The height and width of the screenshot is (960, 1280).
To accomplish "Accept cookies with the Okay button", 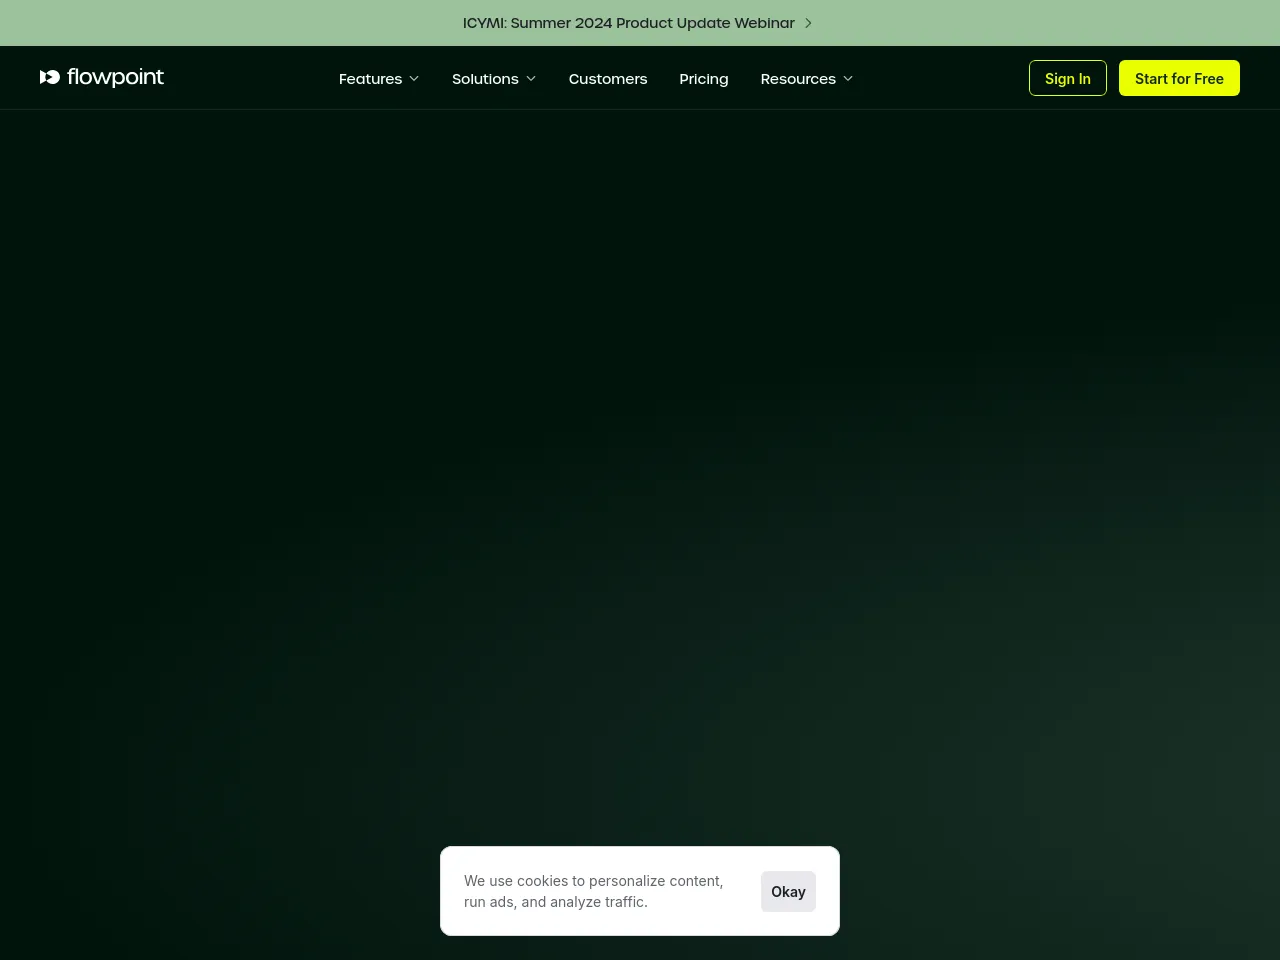I will (788, 891).
